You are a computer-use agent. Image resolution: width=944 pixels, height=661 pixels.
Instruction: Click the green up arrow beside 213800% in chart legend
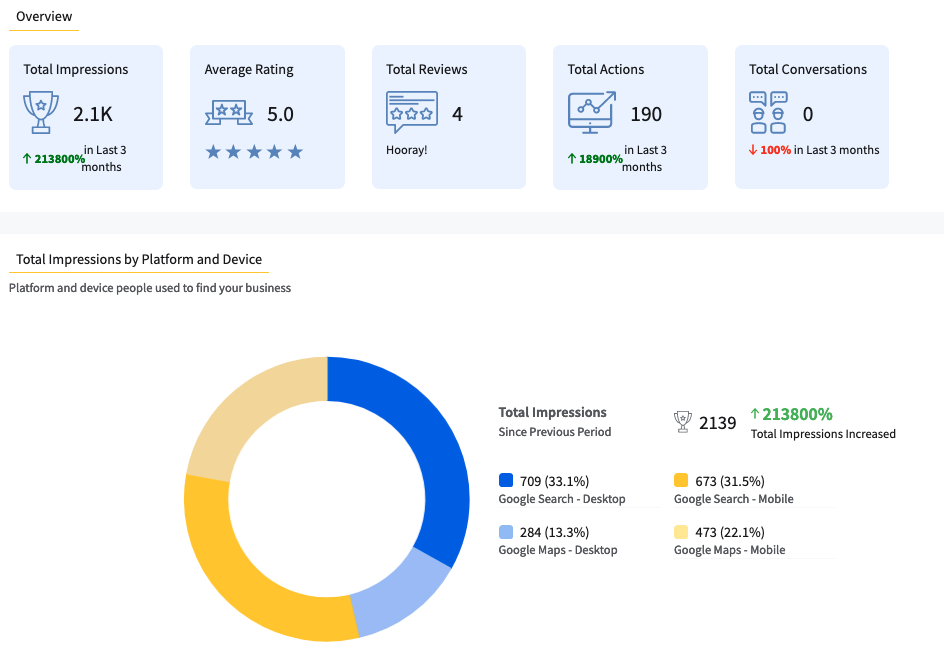click(x=755, y=414)
